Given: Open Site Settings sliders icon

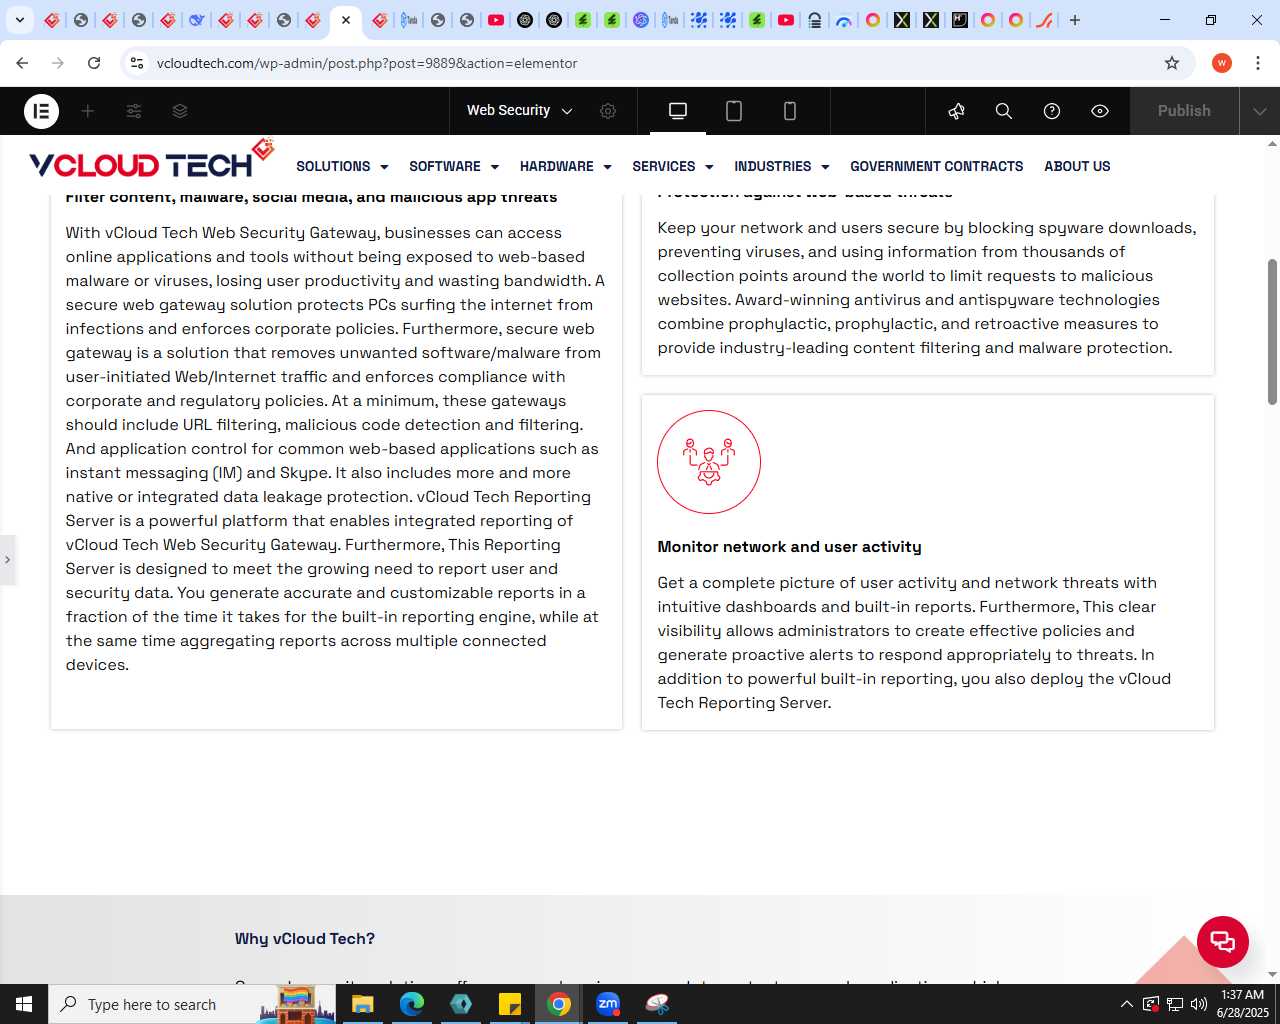Looking at the screenshot, I should click(x=134, y=111).
